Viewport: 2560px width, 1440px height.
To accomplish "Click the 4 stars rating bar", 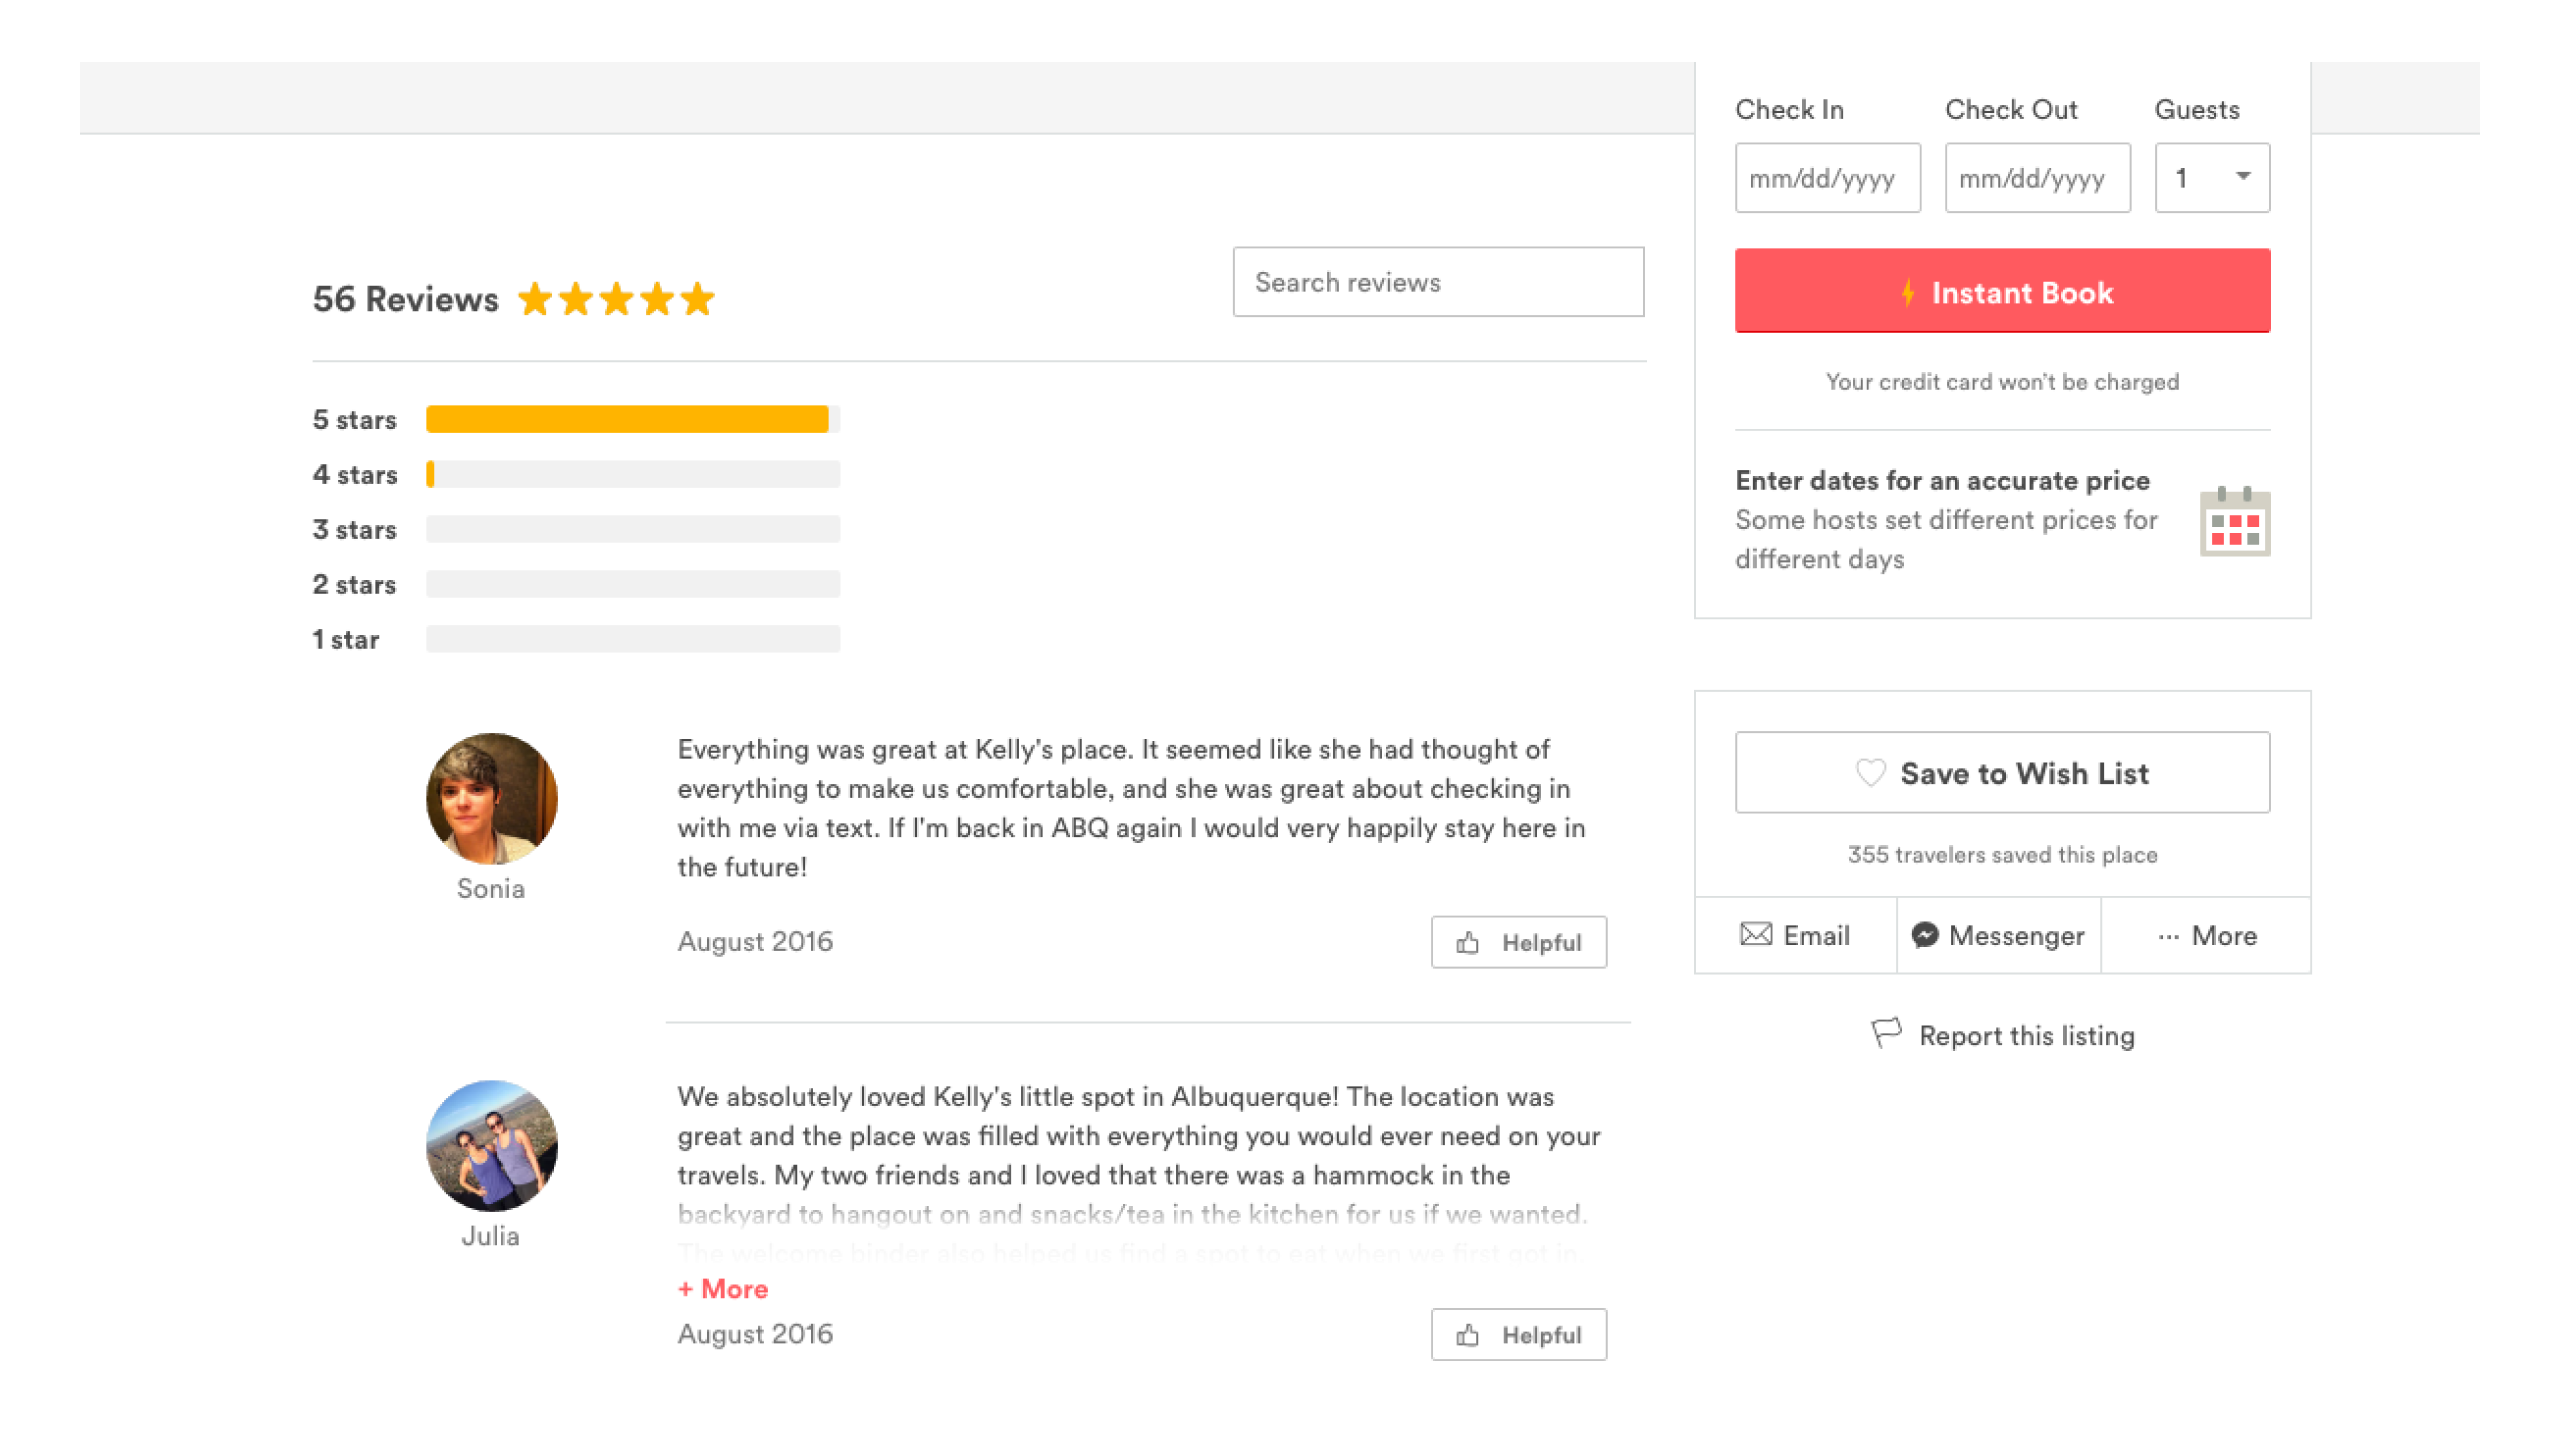I will [x=632, y=474].
